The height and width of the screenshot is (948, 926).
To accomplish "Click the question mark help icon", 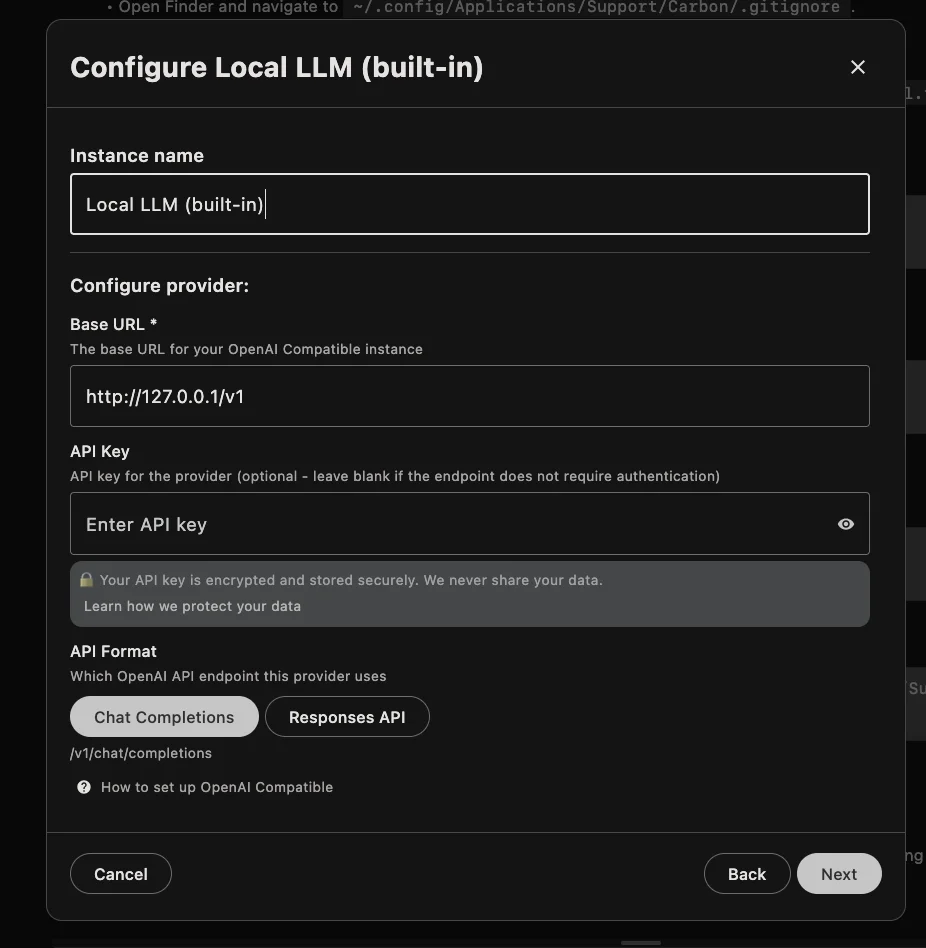I will tap(84, 787).
